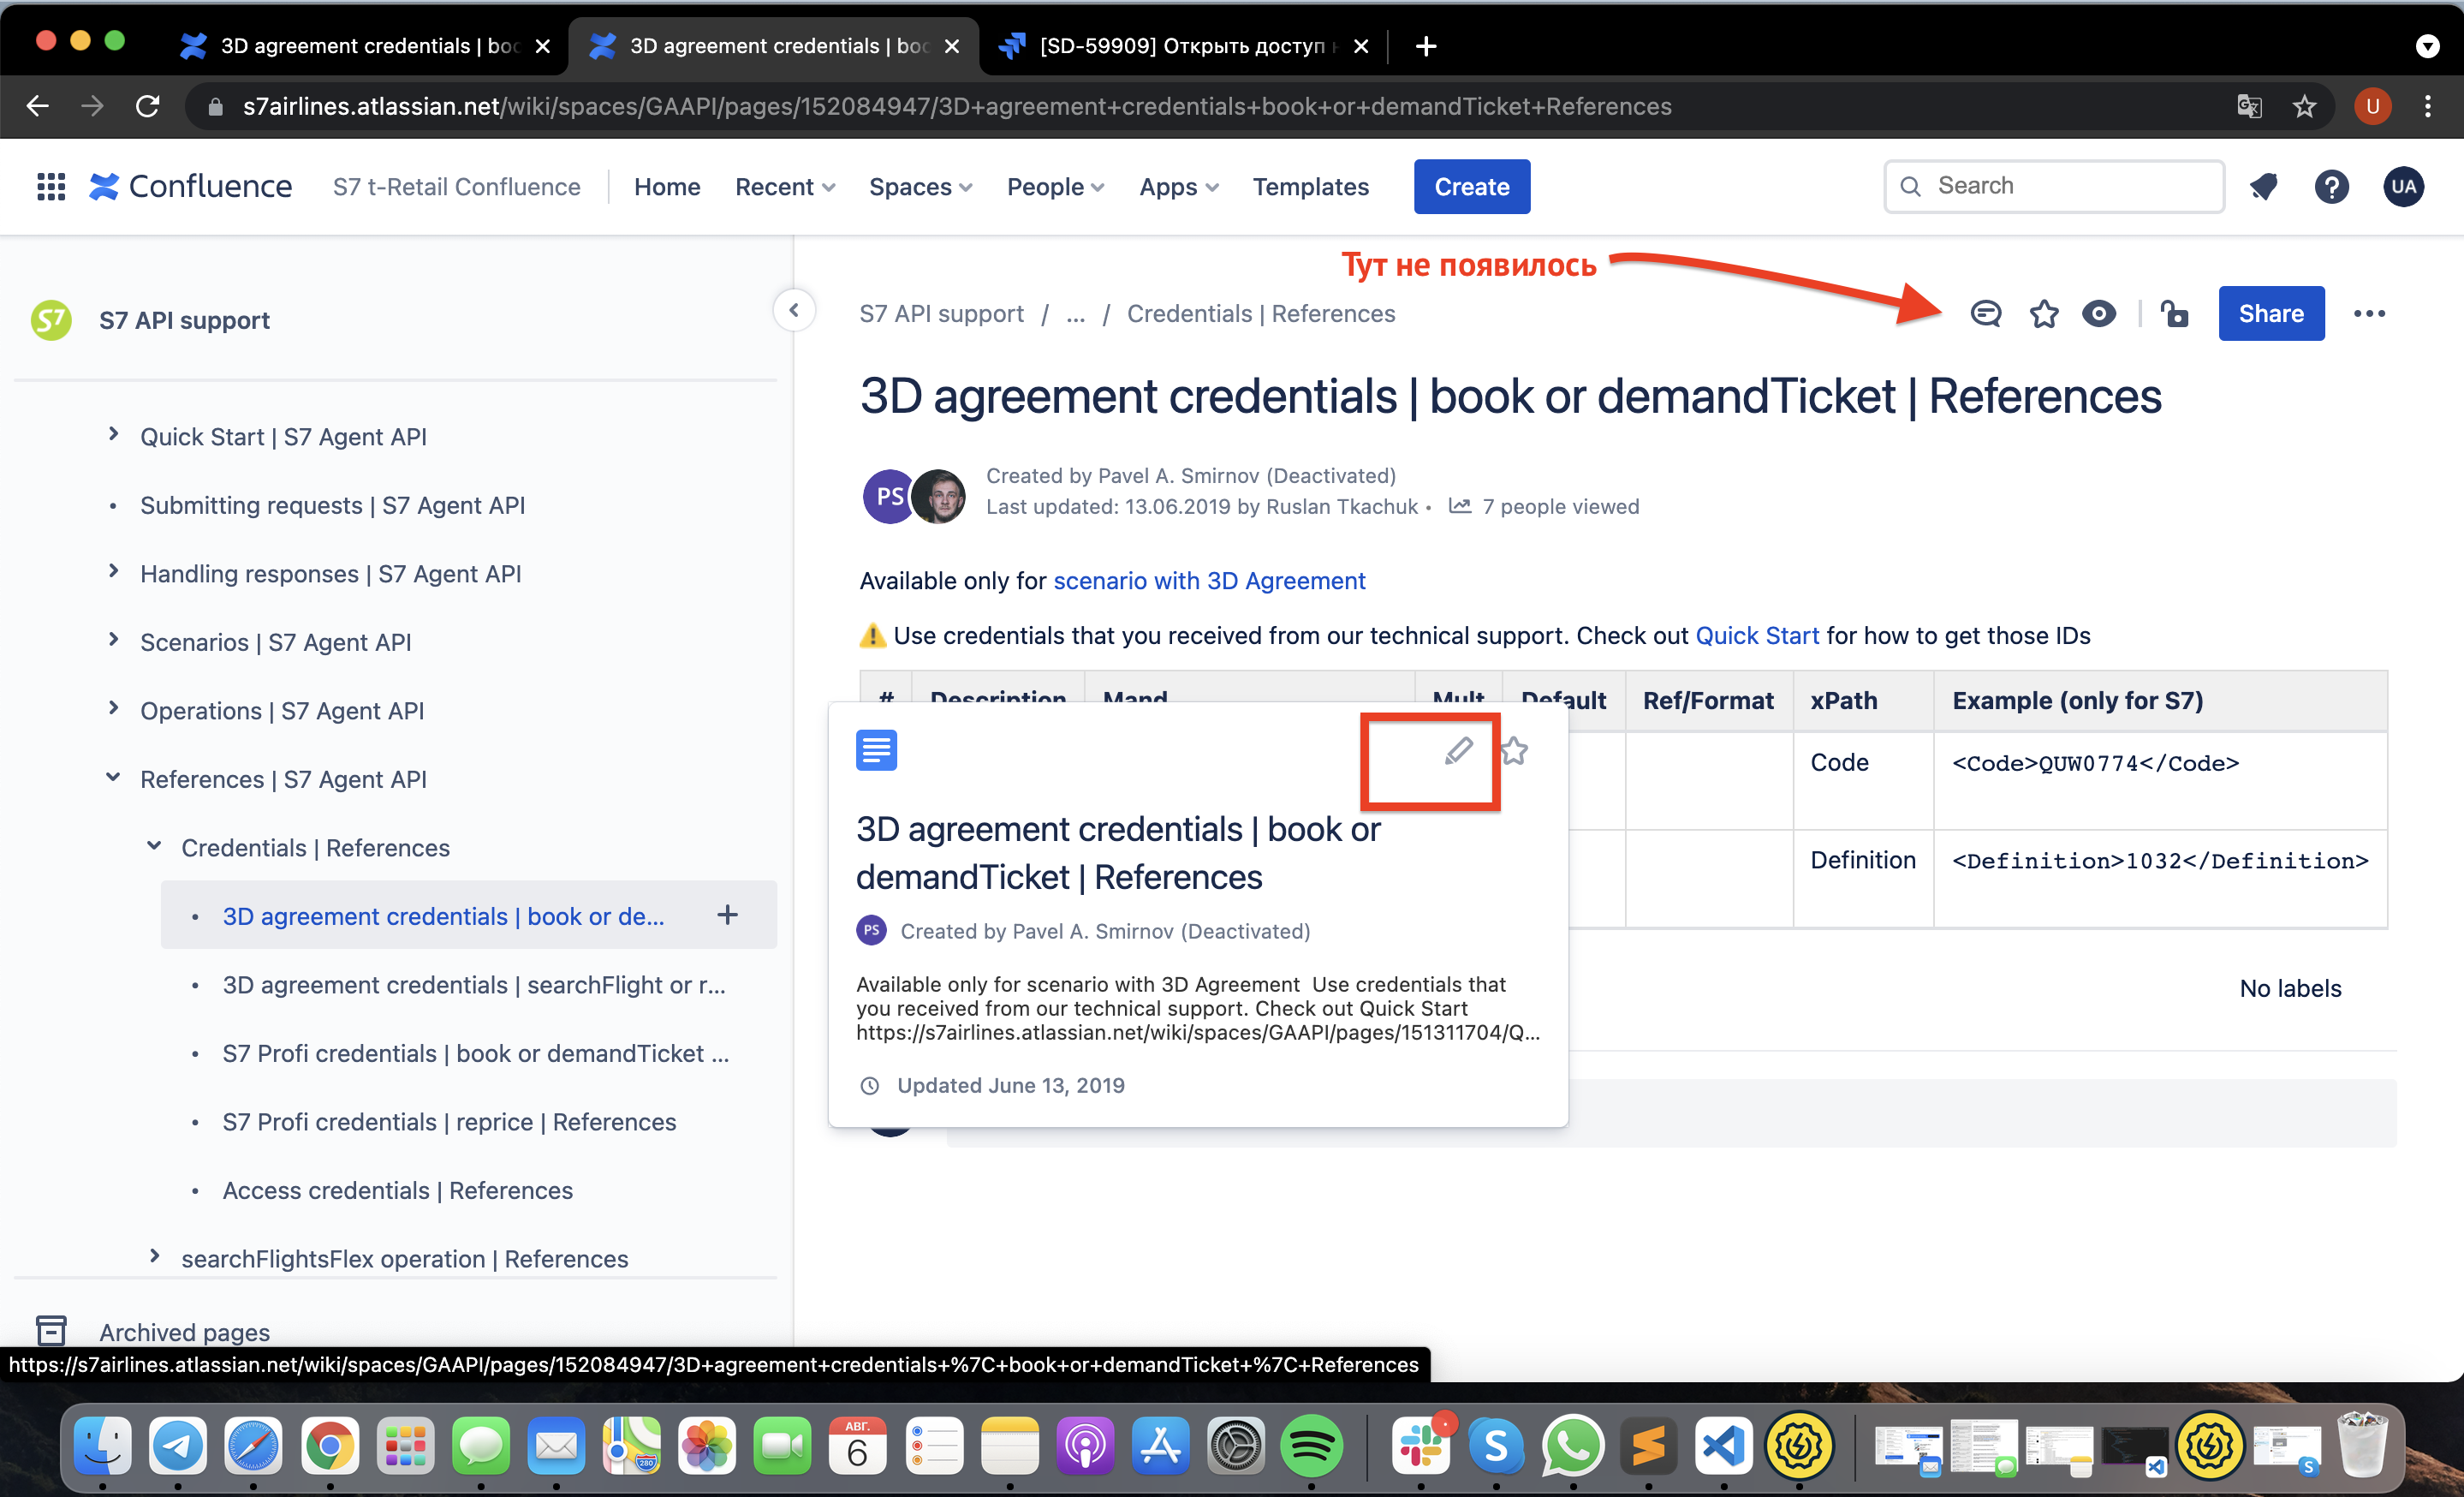Open the Apps dropdown menu
The image size is (2464, 1497).
click(x=1178, y=187)
